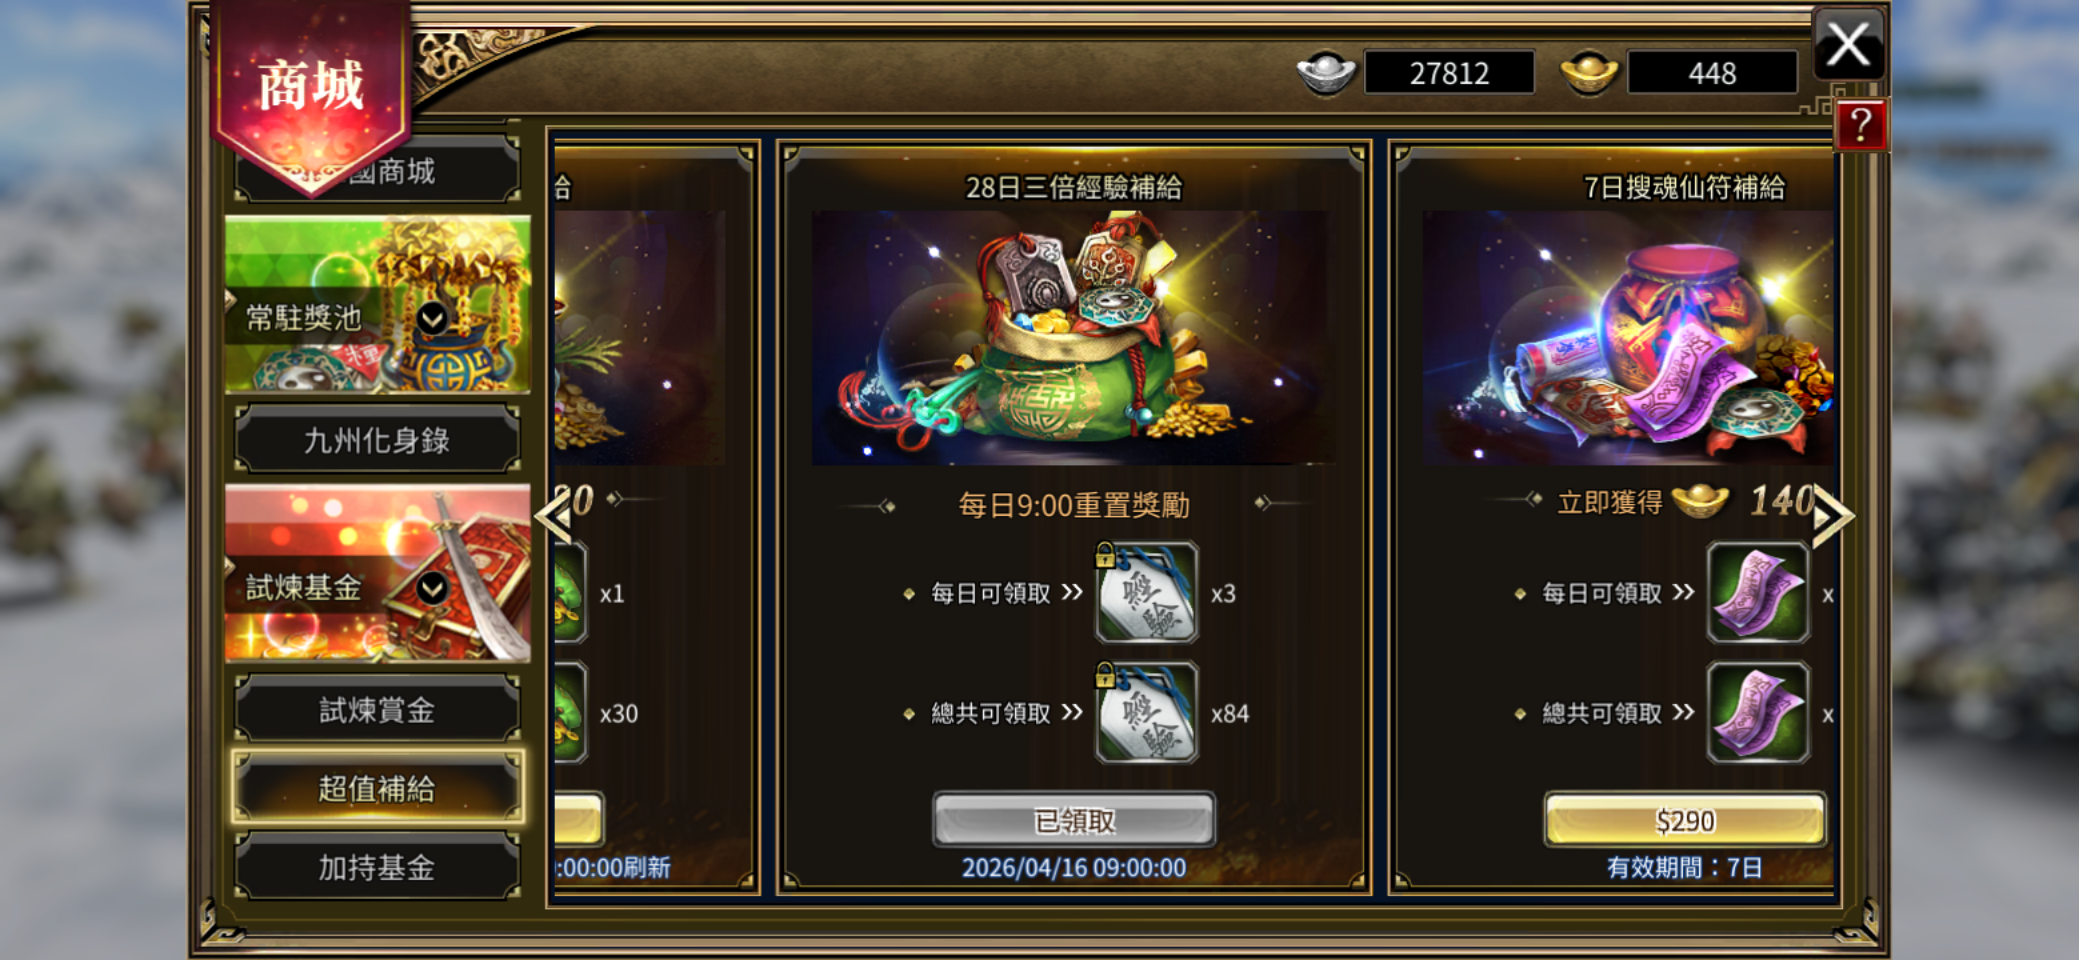Click the gold ingot currency icon
This screenshot has width=2079, height=960.
point(1589,72)
